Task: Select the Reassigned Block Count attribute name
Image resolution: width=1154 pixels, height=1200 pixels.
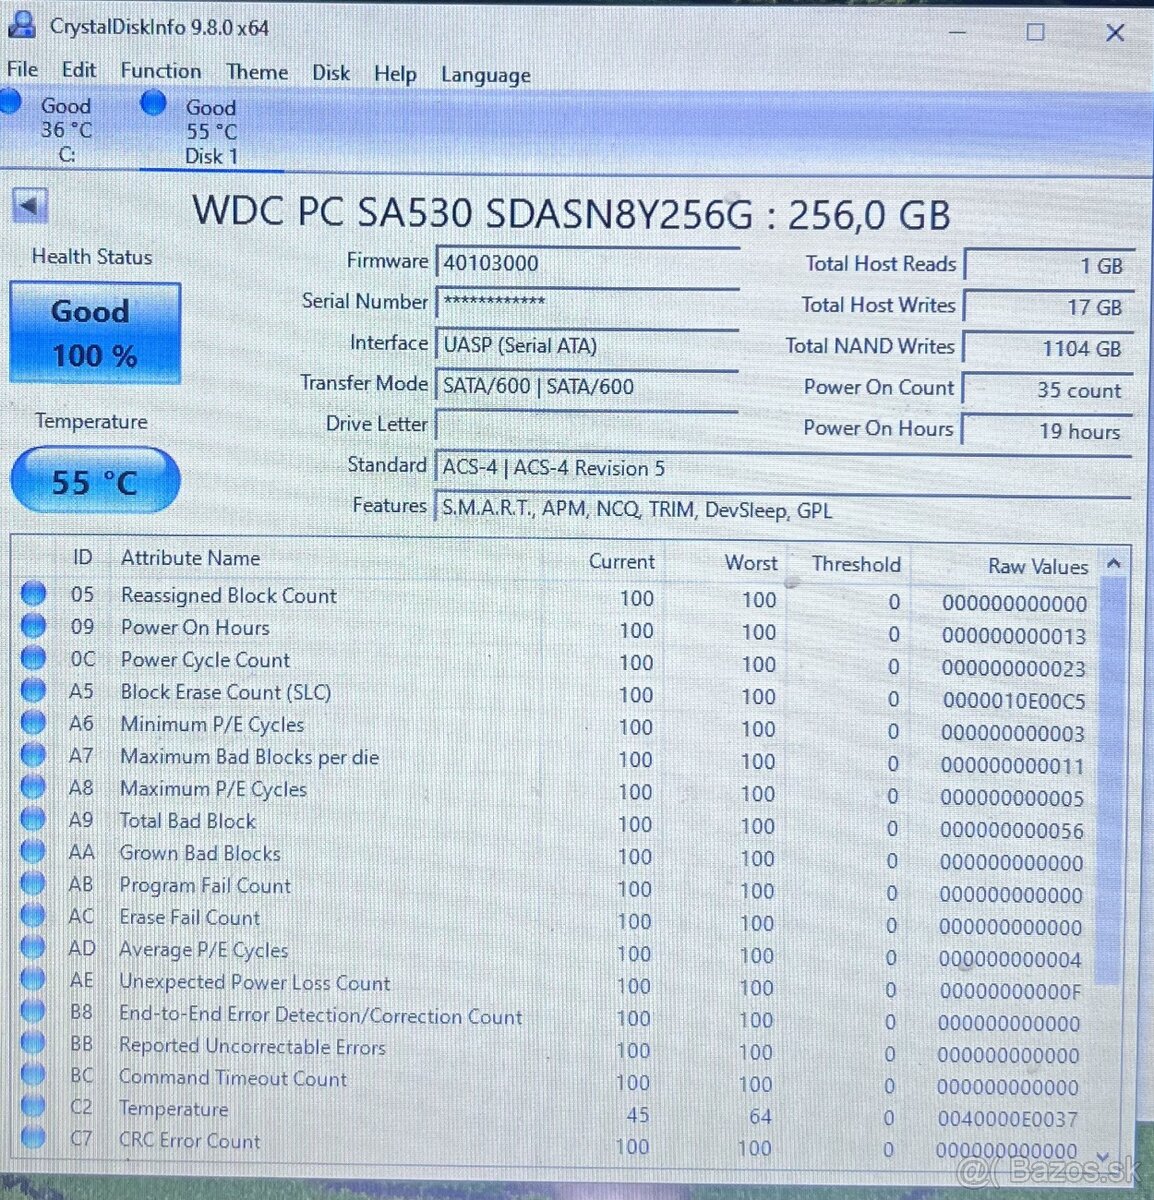Action: pyautogui.click(x=228, y=595)
